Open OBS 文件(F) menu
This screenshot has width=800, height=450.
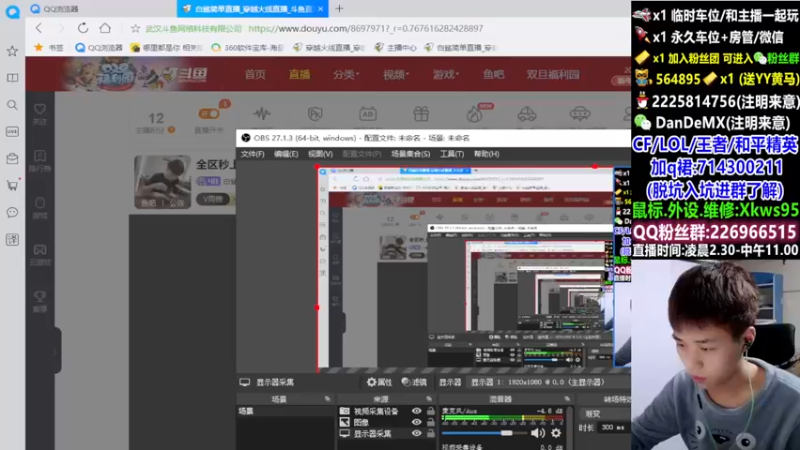[x=253, y=154]
